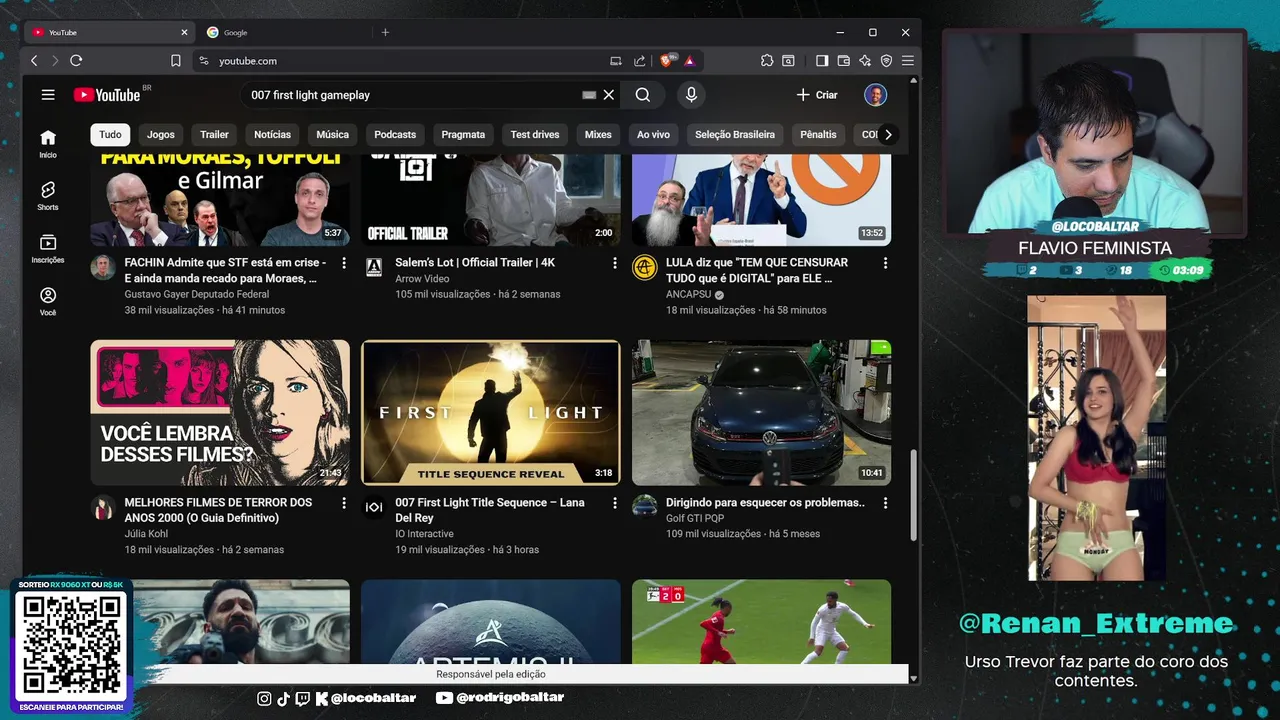Select the Seleção Brasileira chip
Viewport: 1280px width, 720px height.
pyautogui.click(x=735, y=134)
